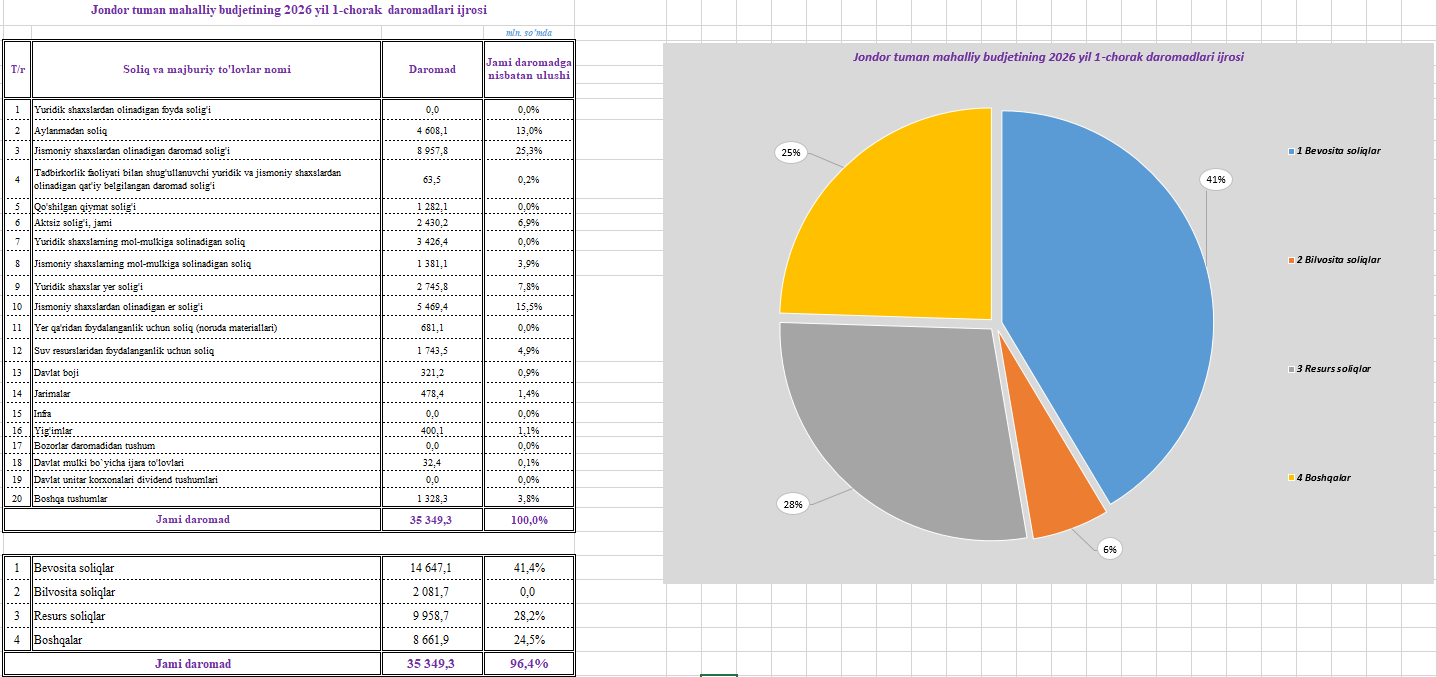The height and width of the screenshot is (677, 1437).
Task: Select the chart title text
Action: coord(1048,57)
